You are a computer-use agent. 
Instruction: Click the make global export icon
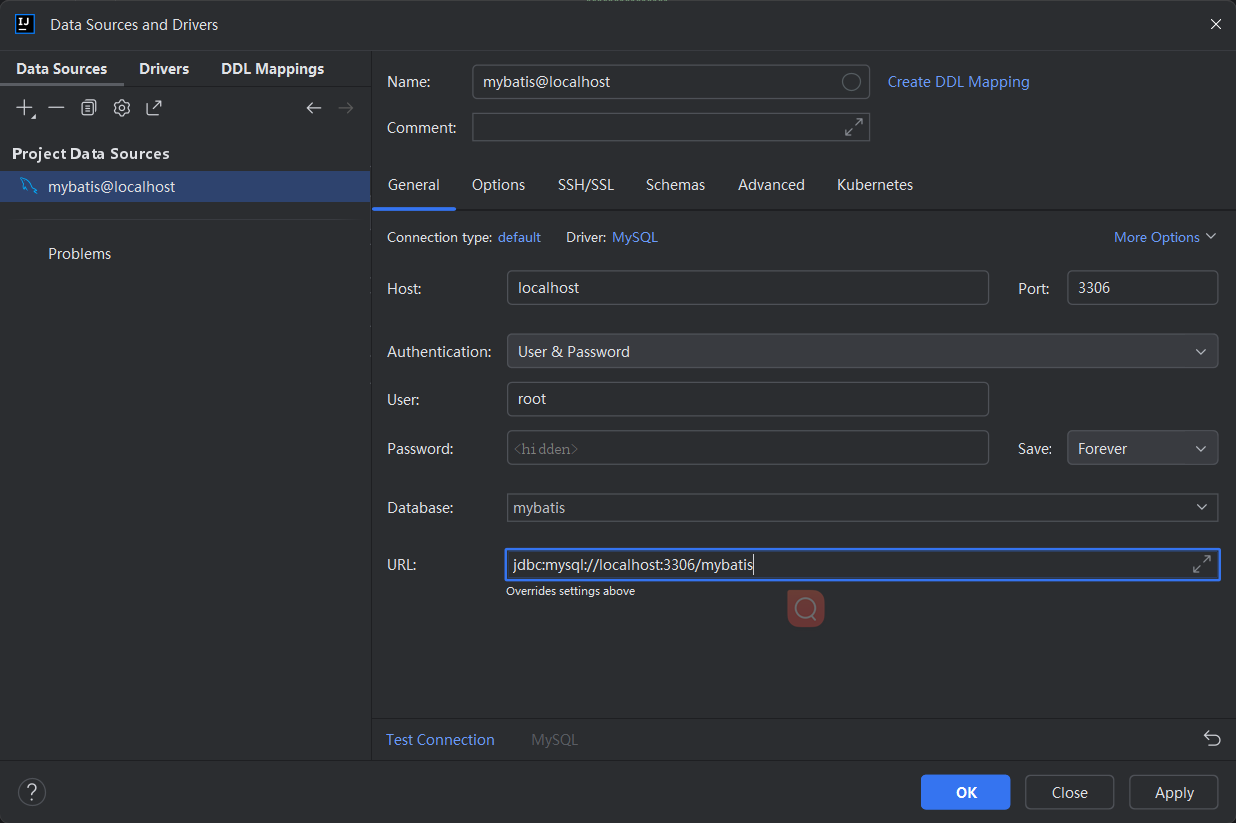click(x=154, y=108)
